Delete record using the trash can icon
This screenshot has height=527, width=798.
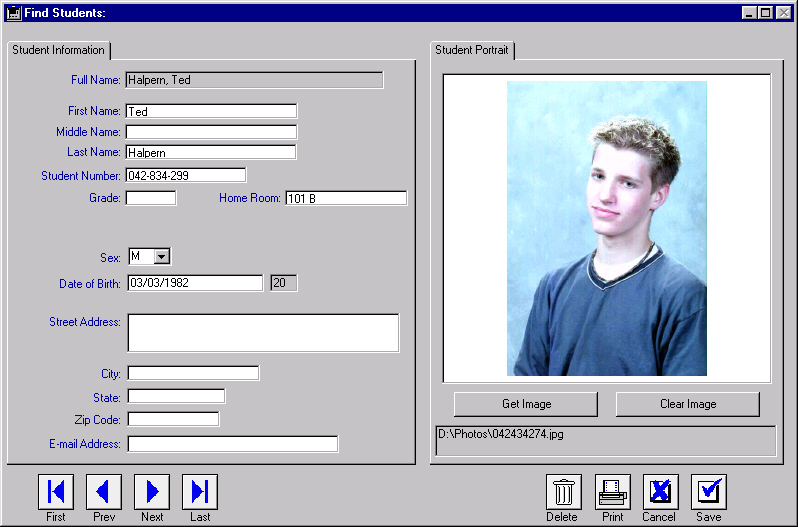[x=563, y=492]
